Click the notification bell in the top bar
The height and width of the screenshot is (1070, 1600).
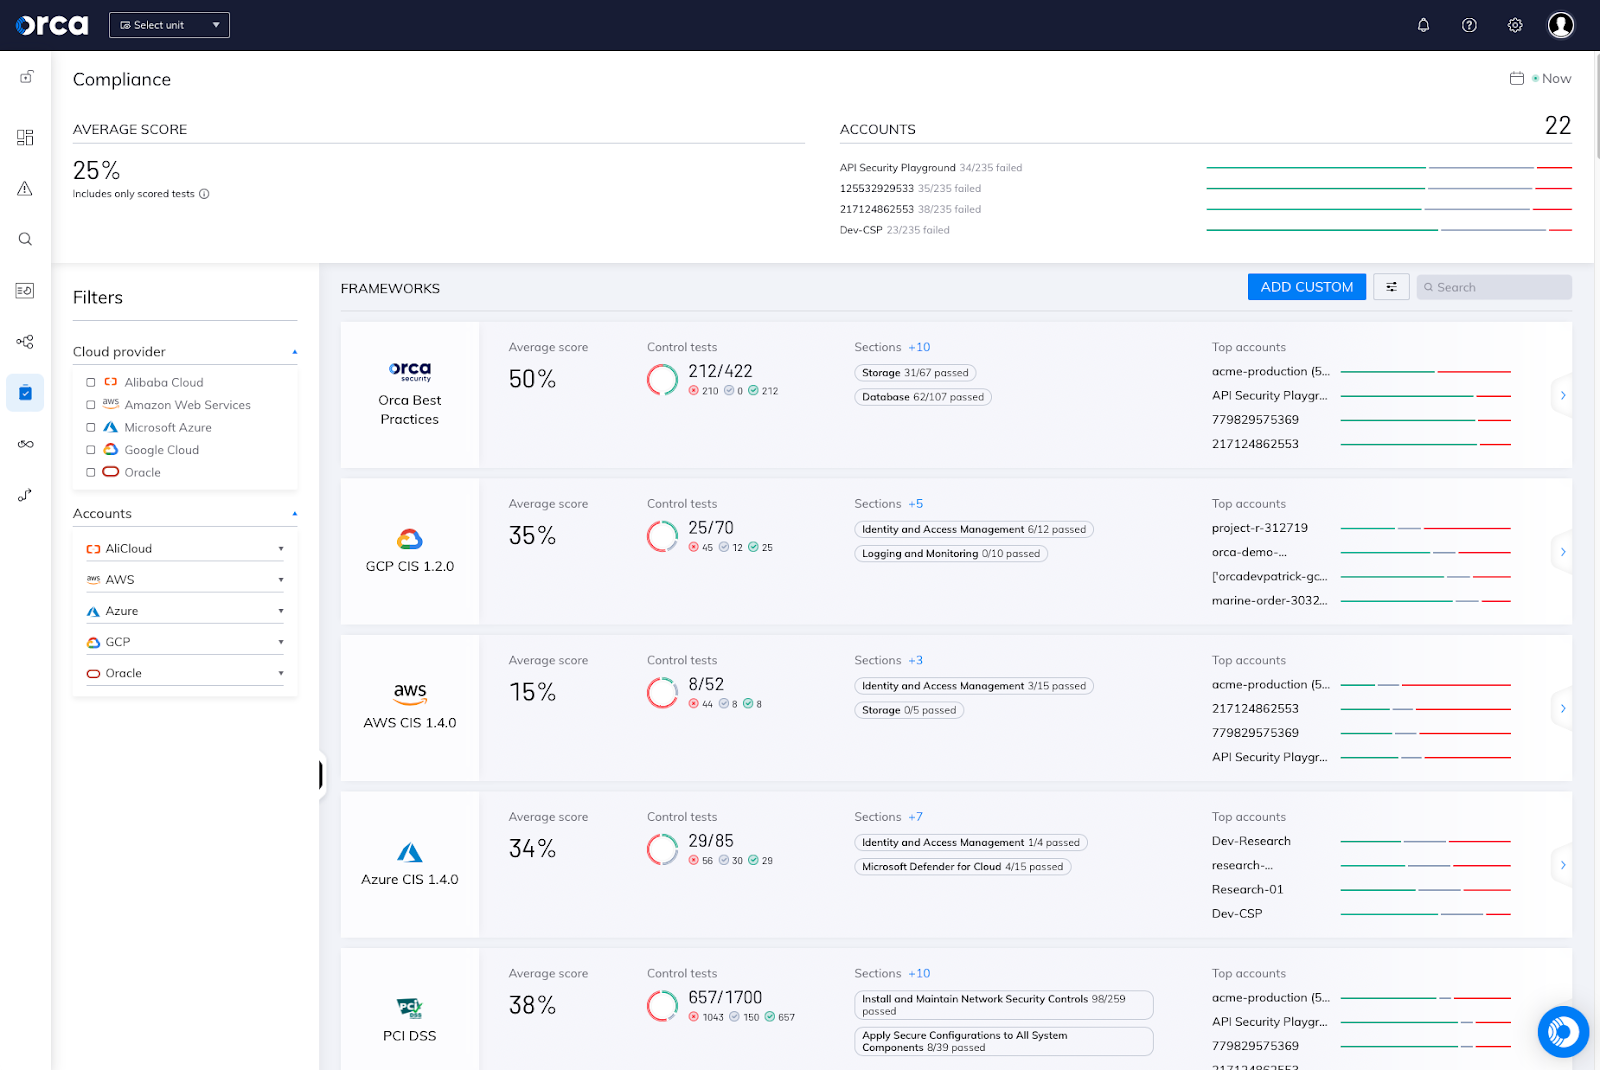click(1423, 25)
